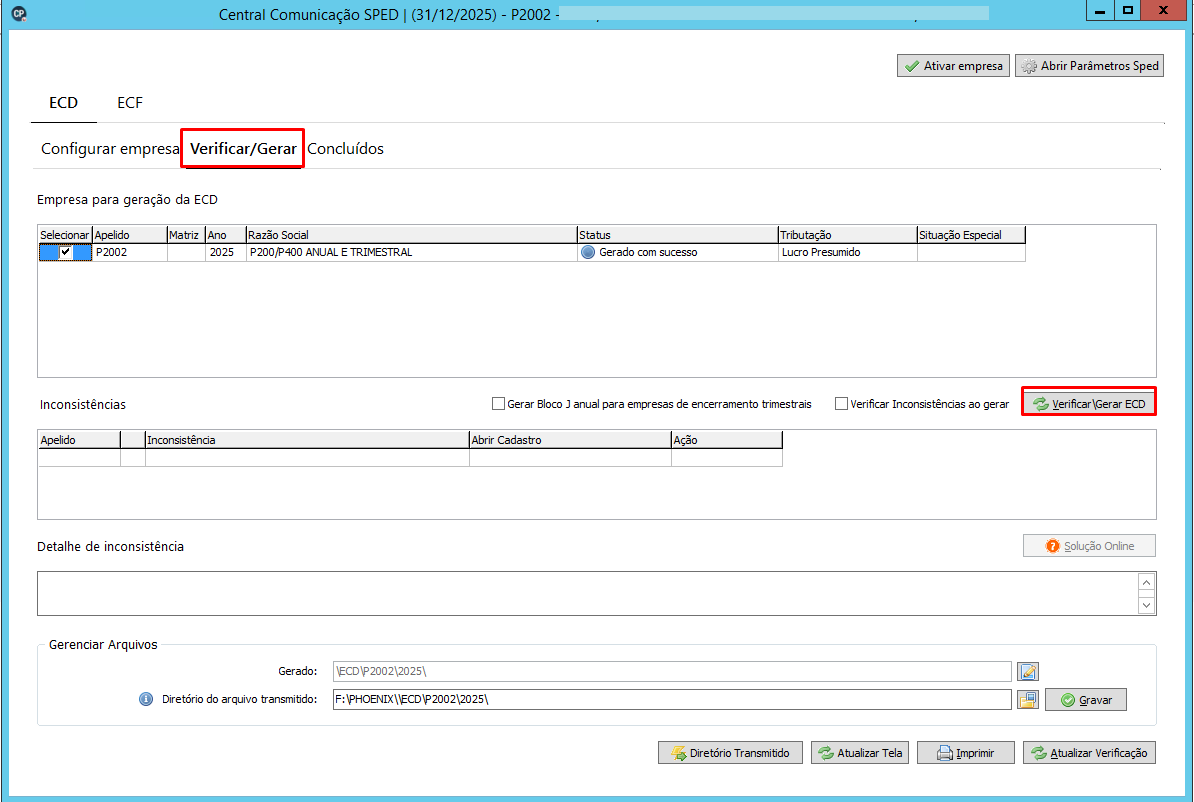Open the Configurar empresa tab

coord(110,149)
